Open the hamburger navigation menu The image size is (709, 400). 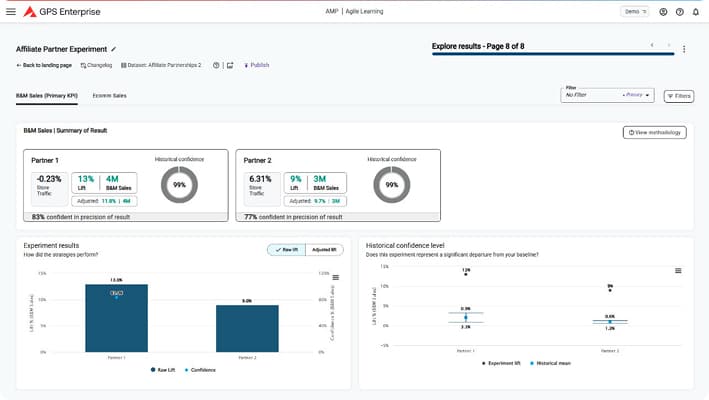pyautogui.click(x=11, y=12)
